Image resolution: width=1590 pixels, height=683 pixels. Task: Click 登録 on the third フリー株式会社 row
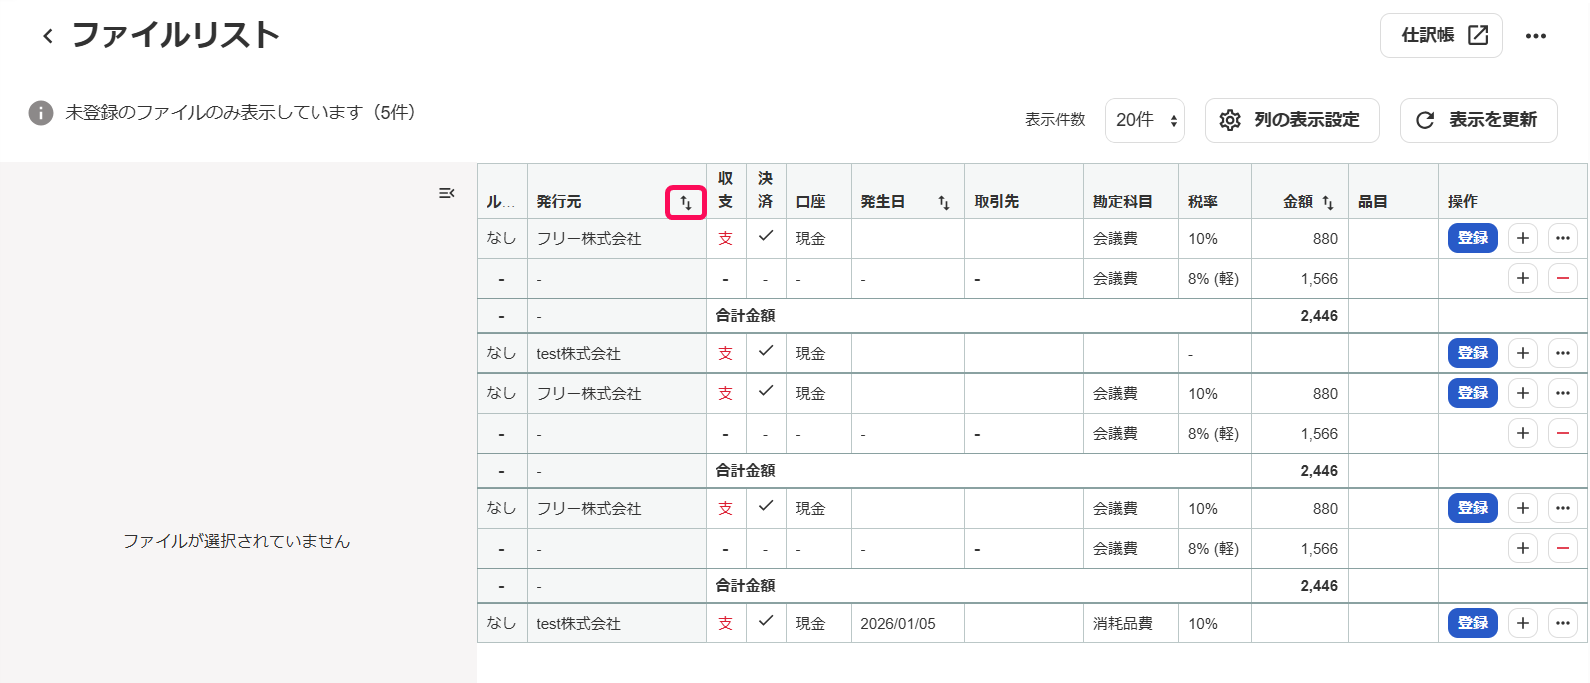click(1473, 508)
